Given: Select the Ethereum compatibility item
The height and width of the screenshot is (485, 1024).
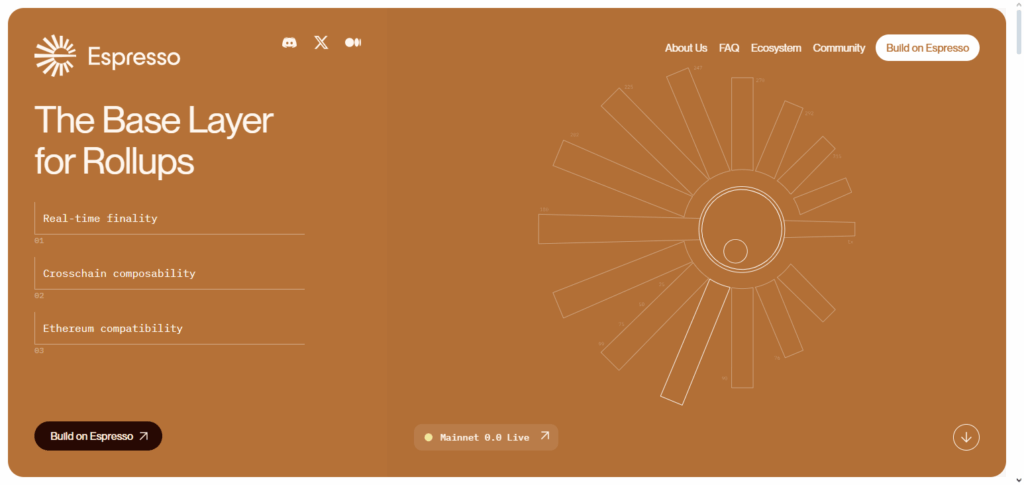Looking at the screenshot, I should [113, 328].
